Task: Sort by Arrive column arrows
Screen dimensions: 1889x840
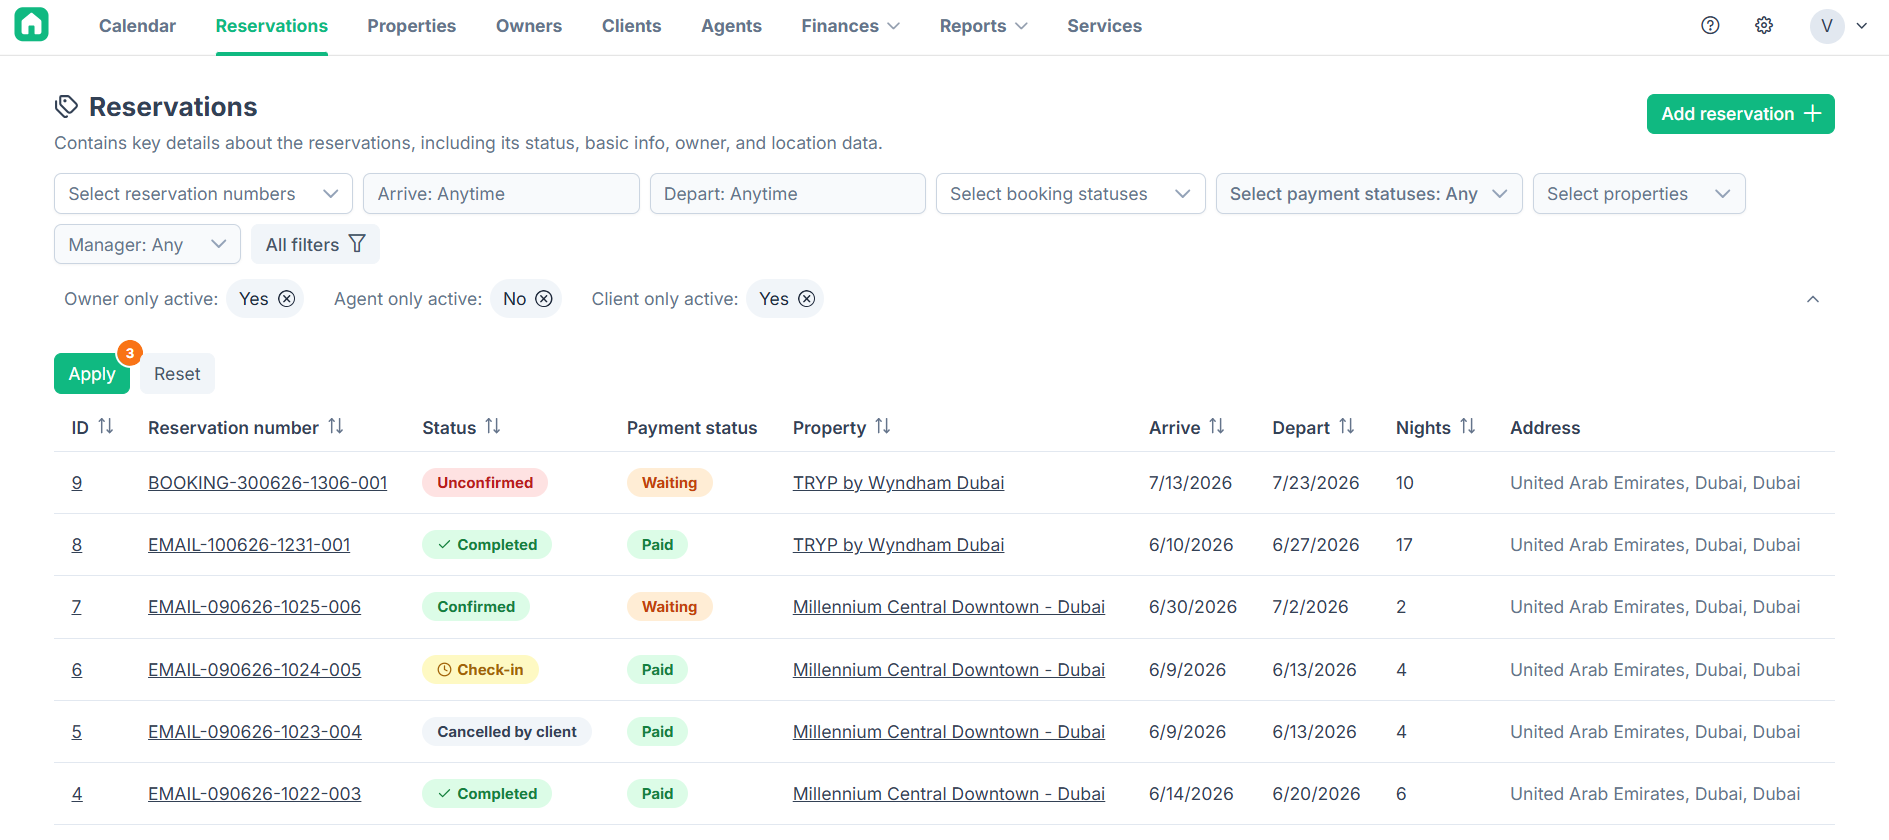Action: coord(1217,427)
